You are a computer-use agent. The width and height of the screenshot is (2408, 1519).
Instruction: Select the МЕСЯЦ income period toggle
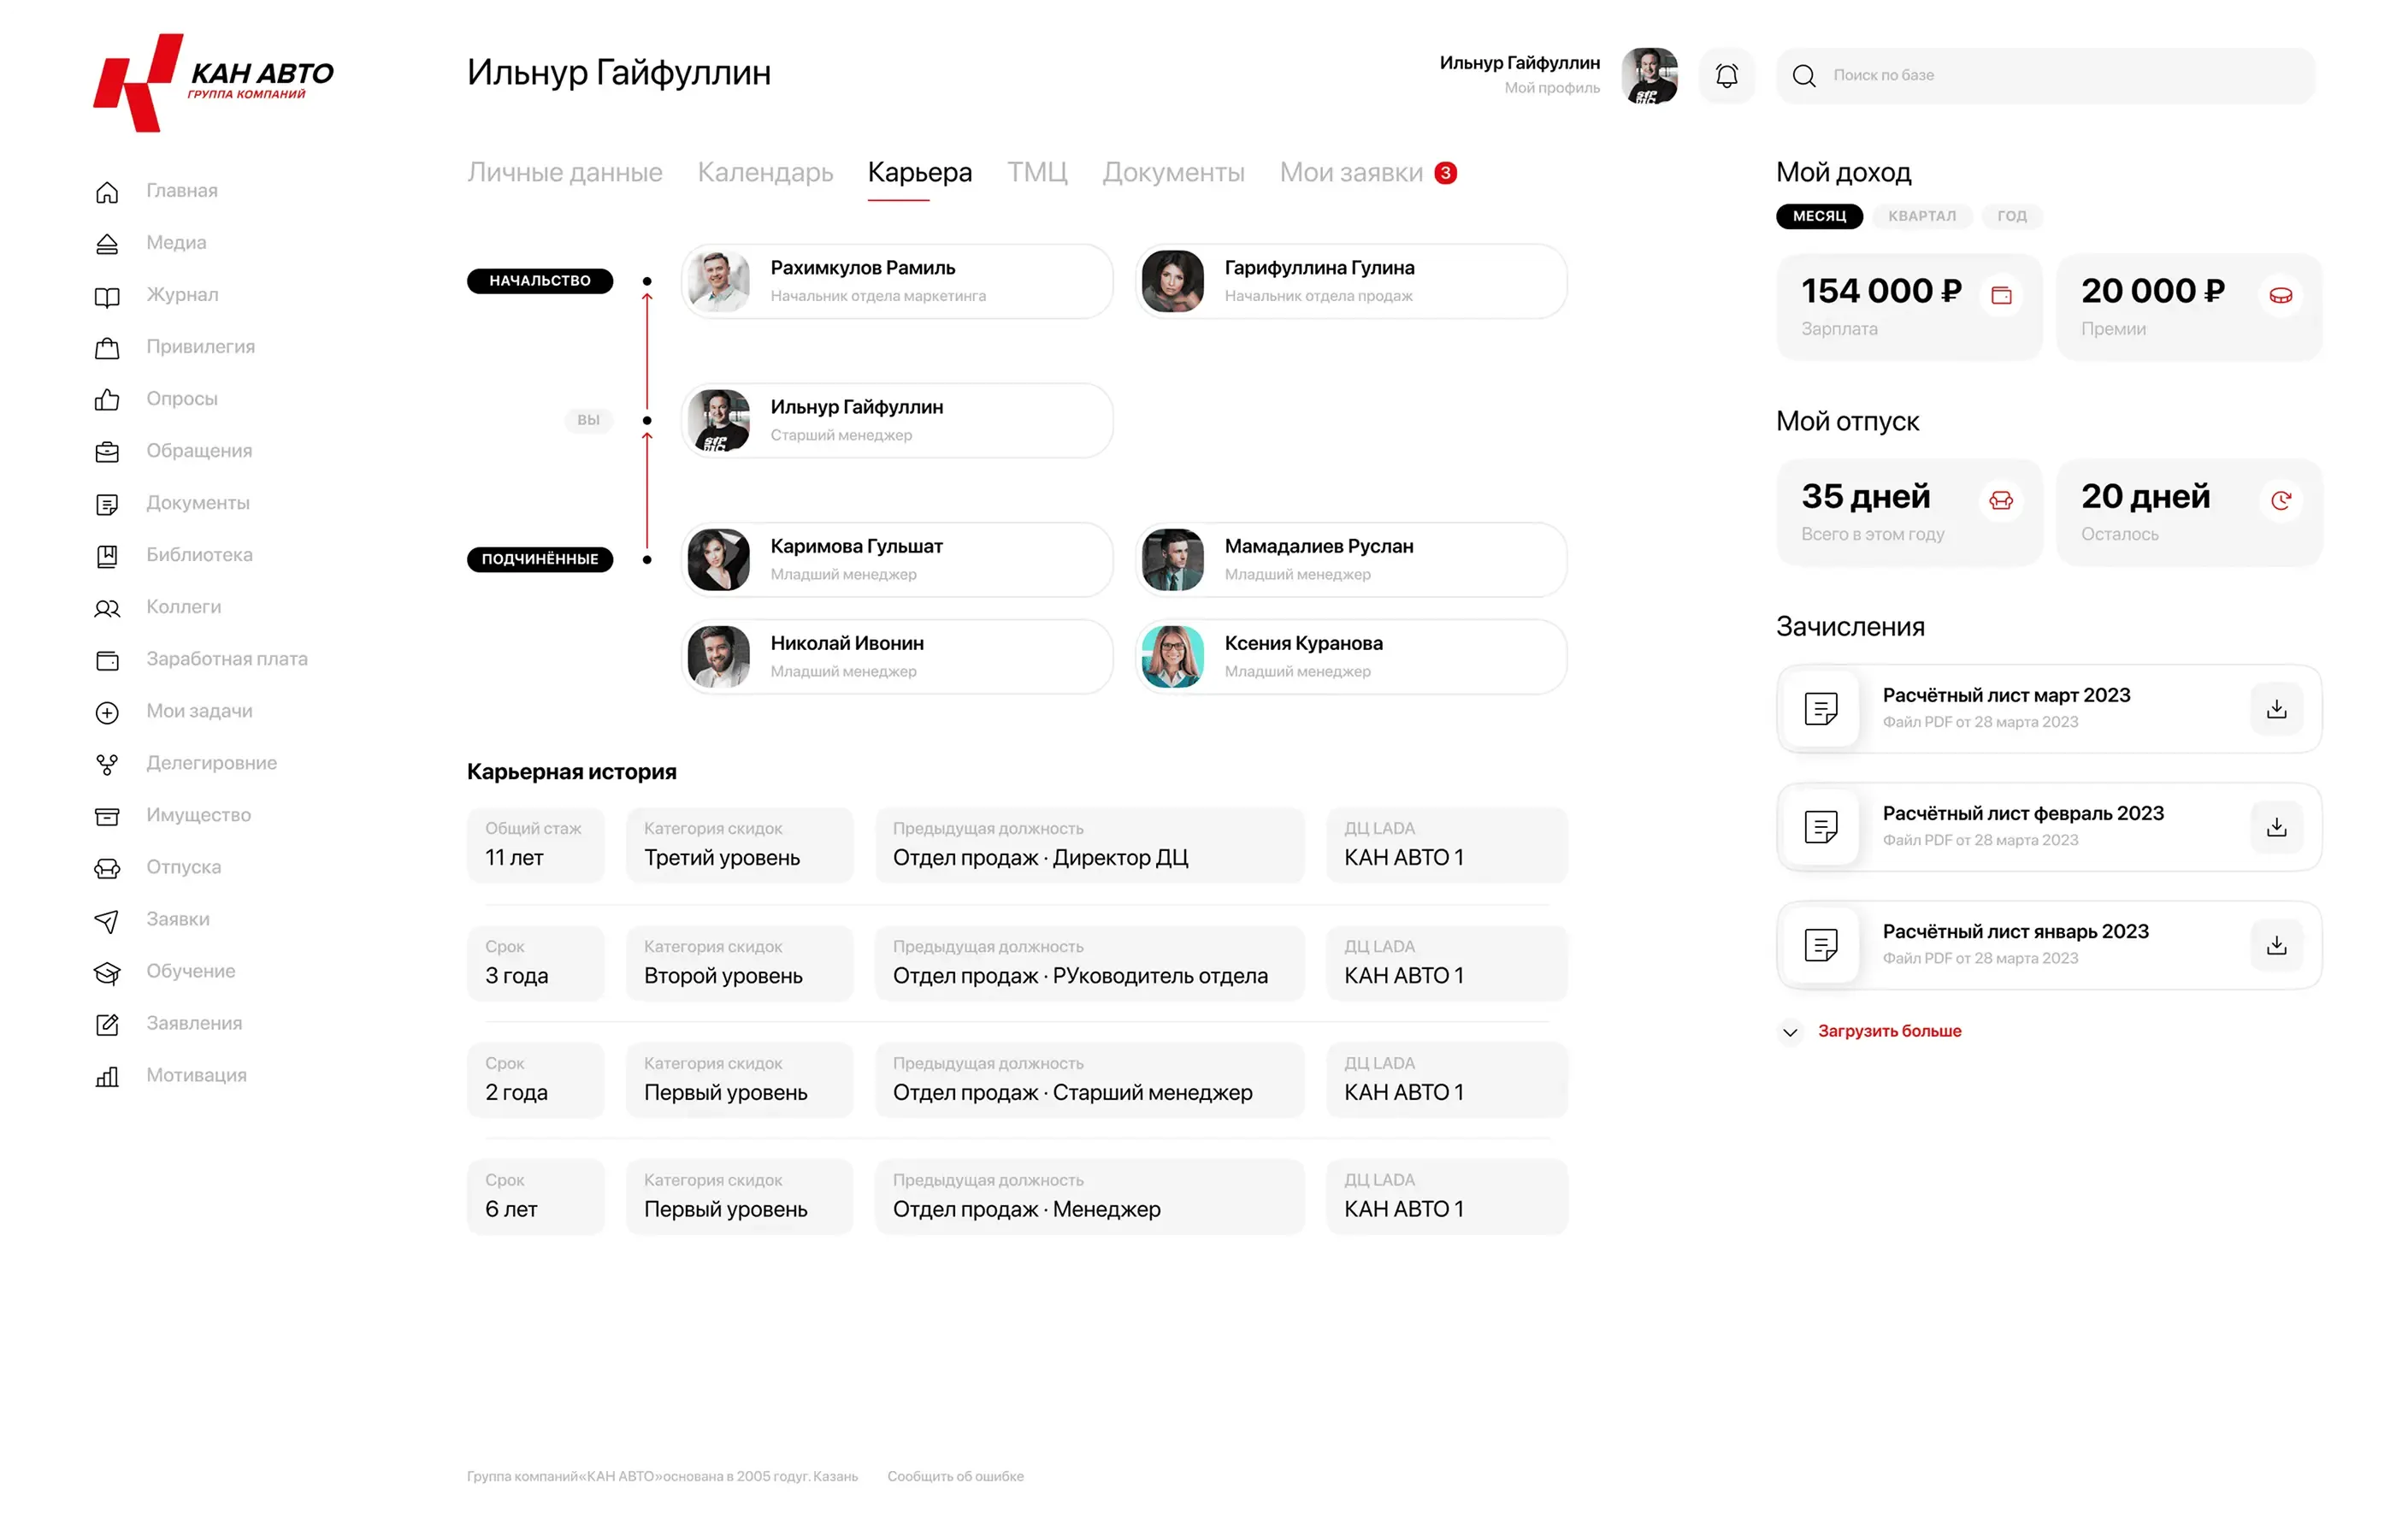point(1818,216)
